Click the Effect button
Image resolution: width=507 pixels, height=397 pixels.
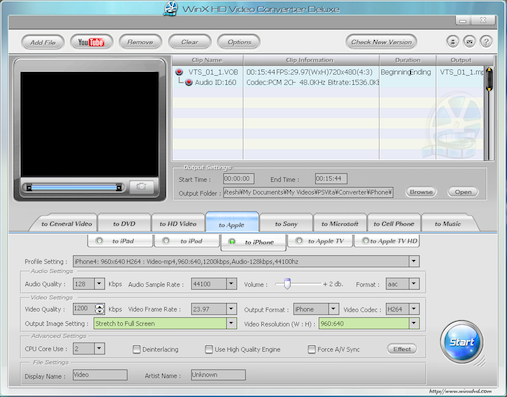(x=402, y=349)
